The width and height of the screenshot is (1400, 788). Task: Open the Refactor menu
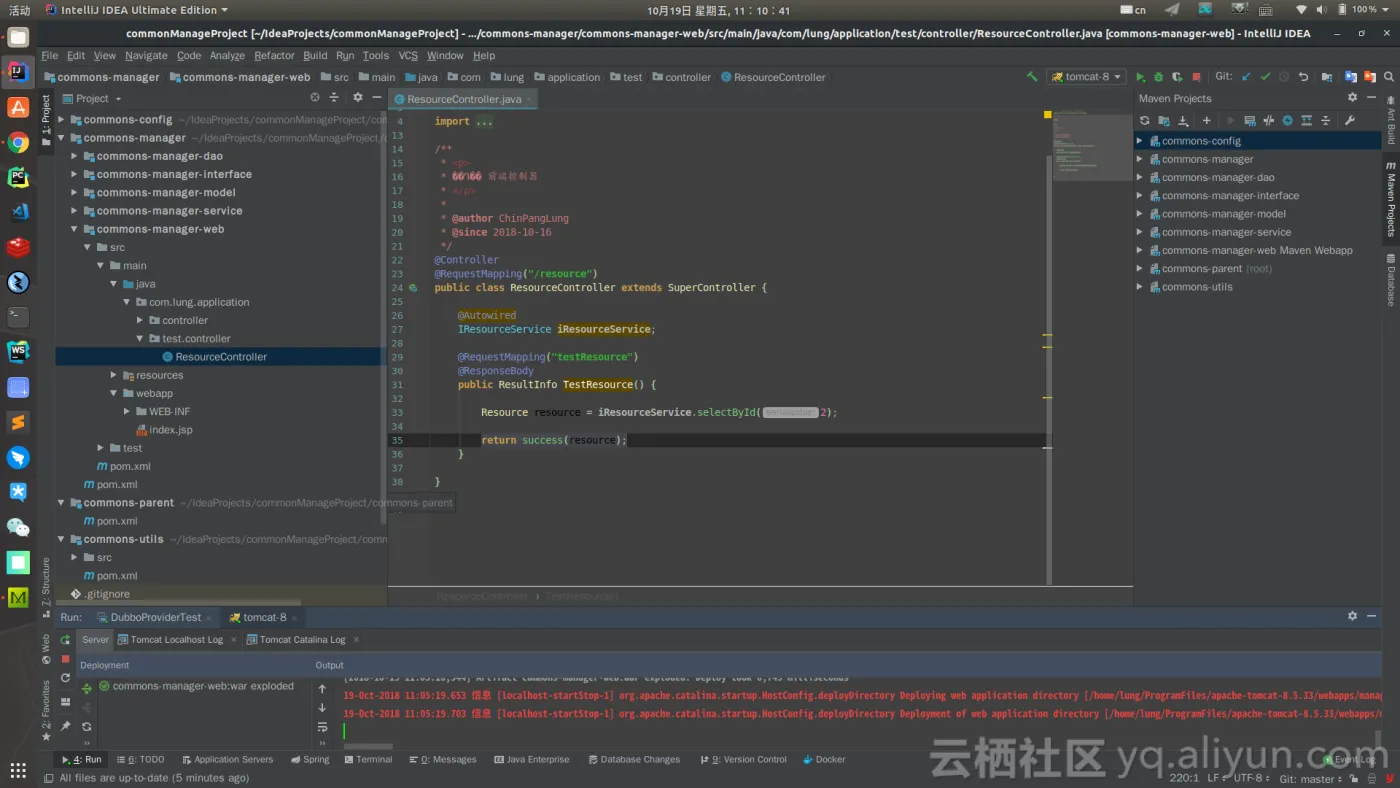coord(274,56)
